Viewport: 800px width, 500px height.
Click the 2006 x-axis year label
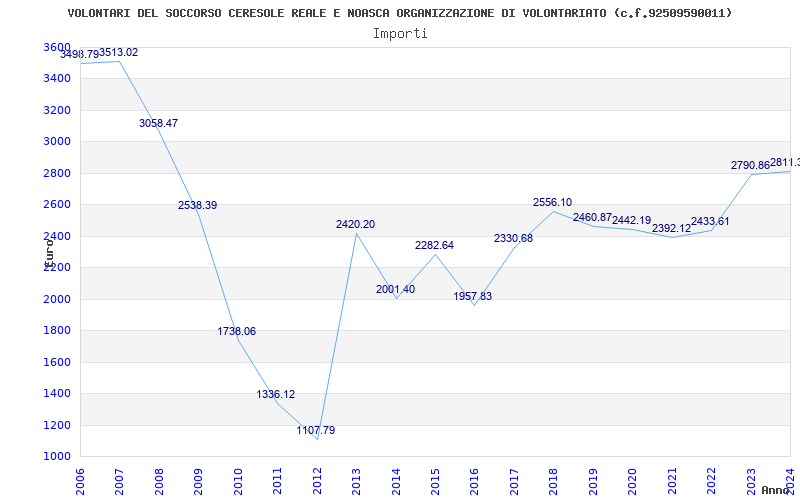click(x=80, y=482)
